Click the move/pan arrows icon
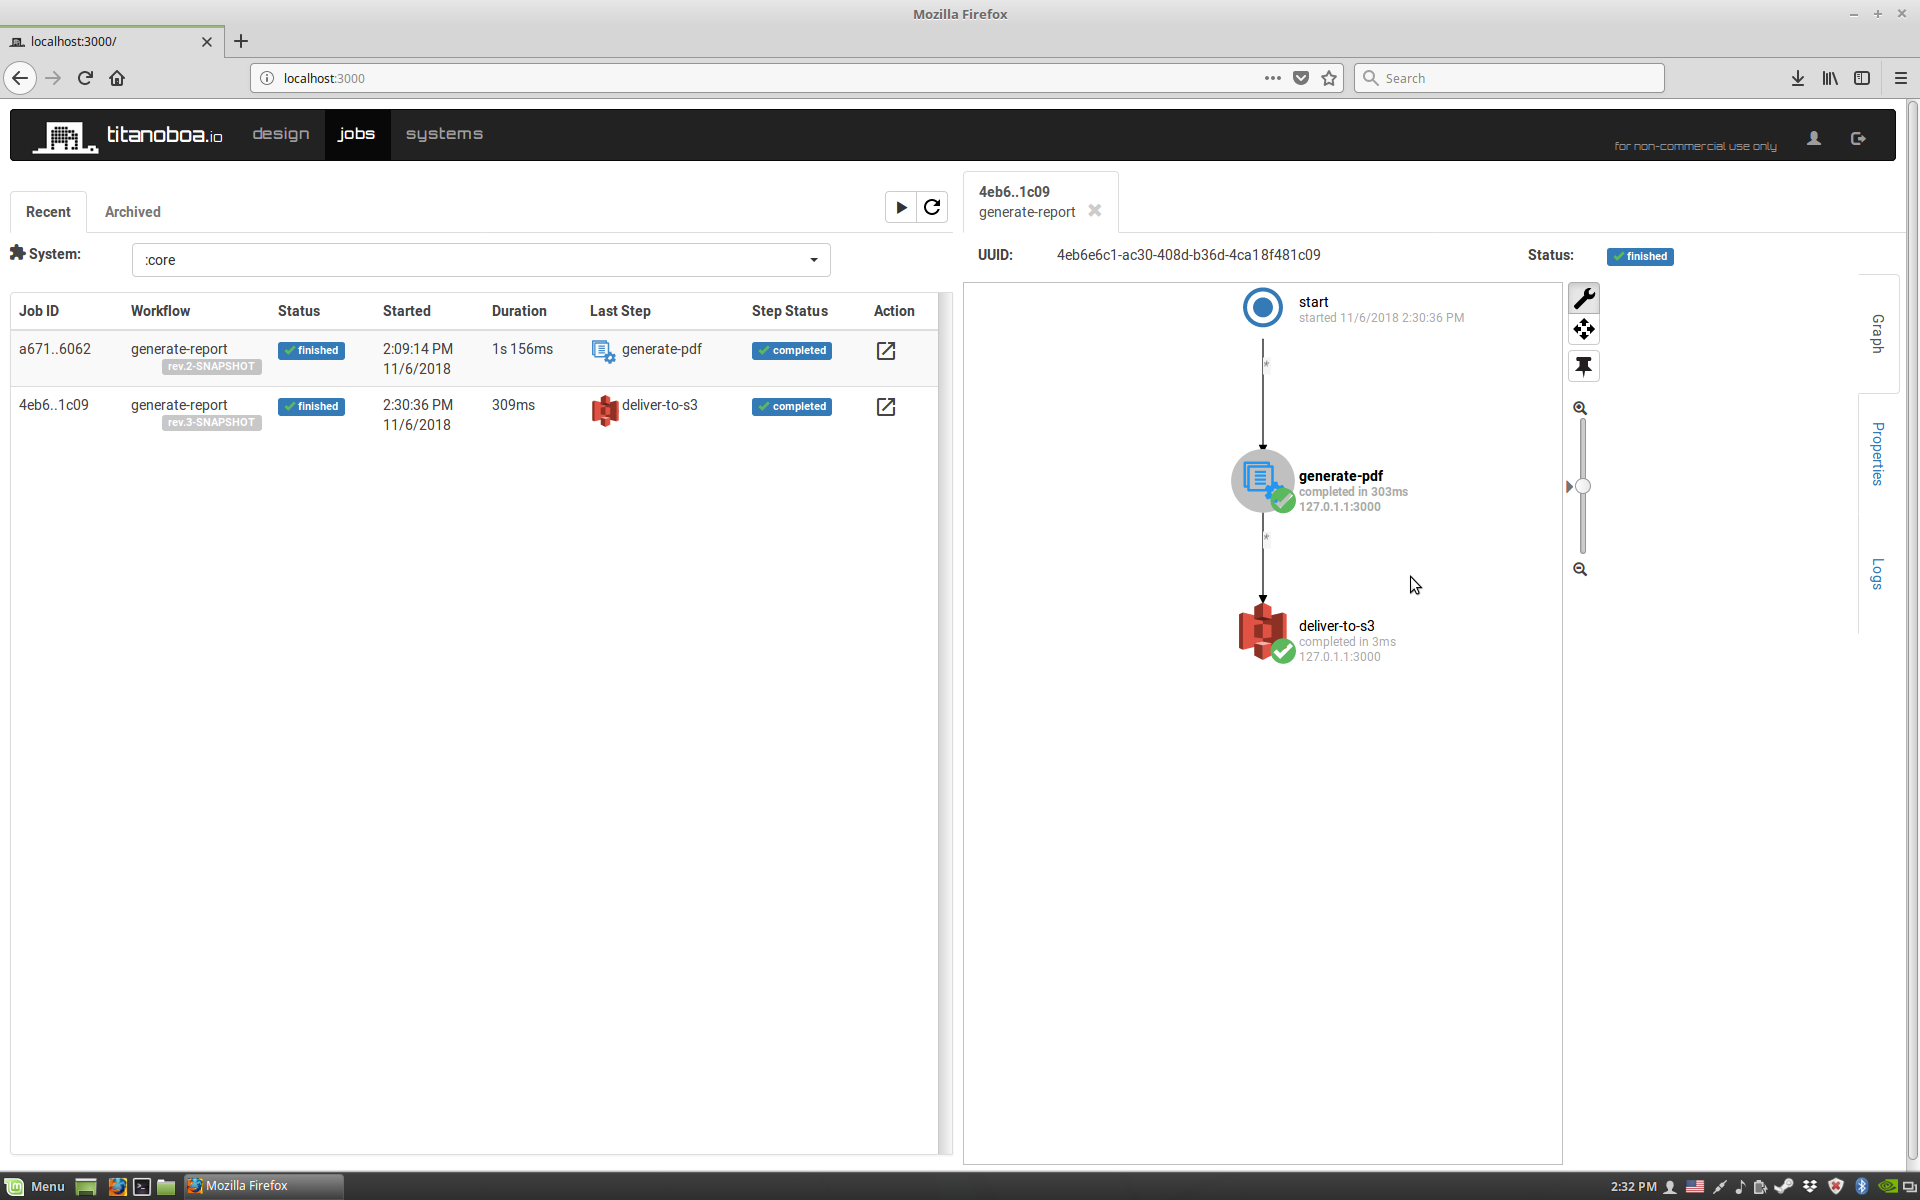Viewport: 1920px width, 1200px height. [1583, 329]
